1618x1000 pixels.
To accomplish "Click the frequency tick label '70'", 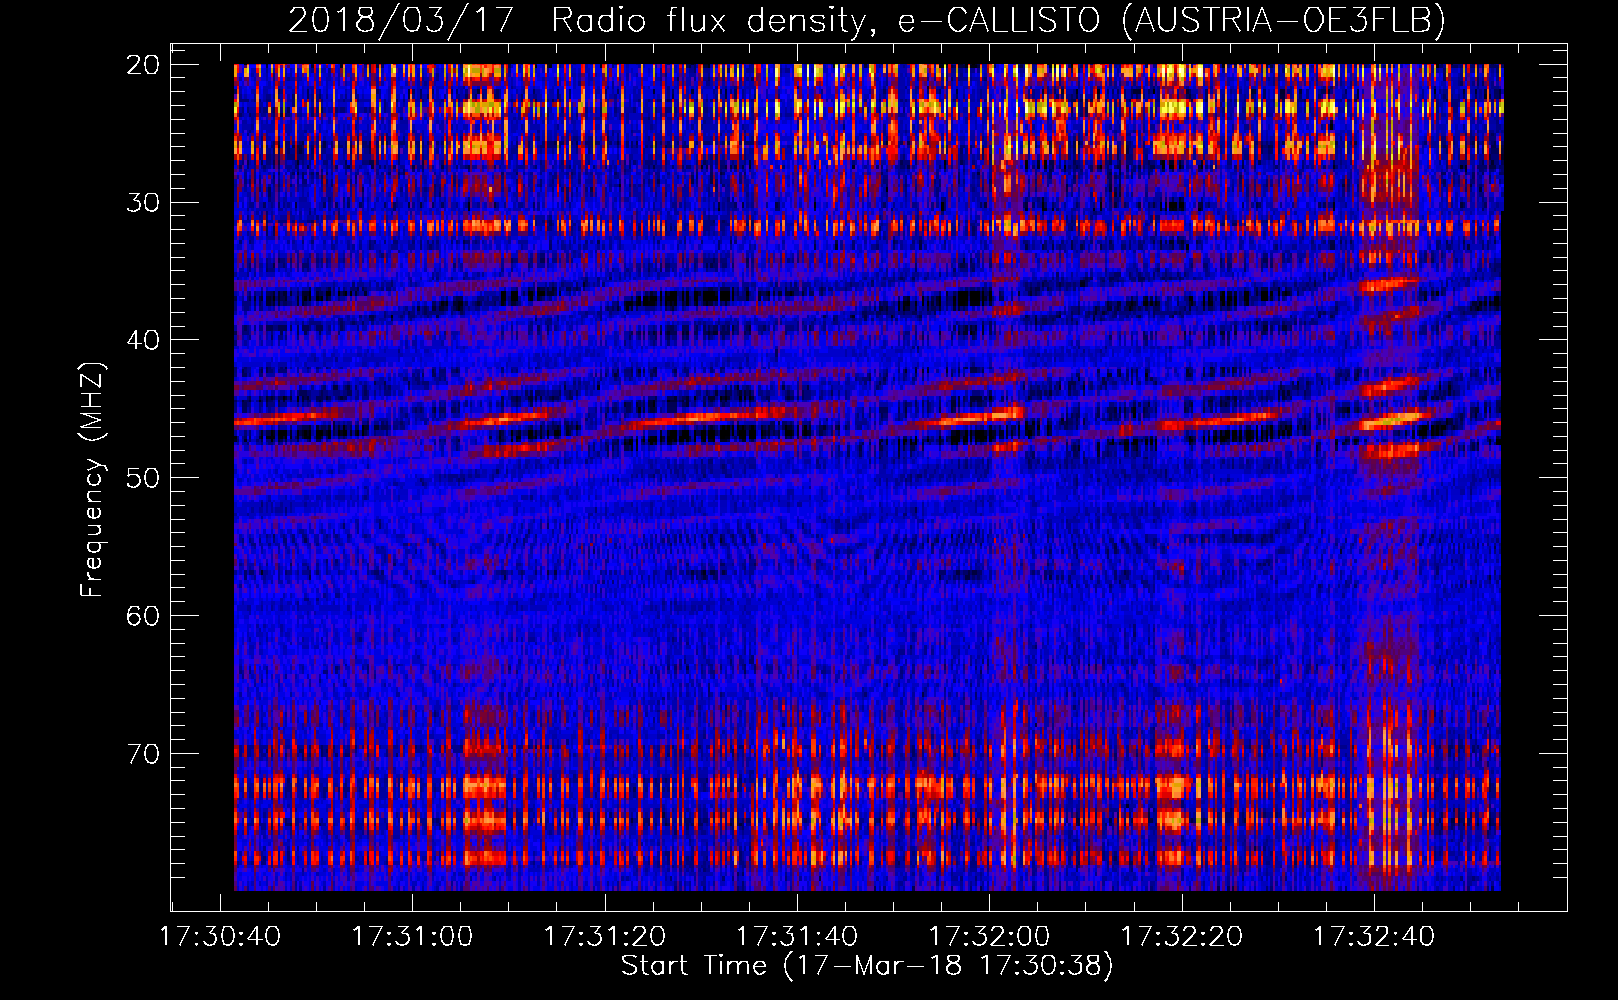I will pyautogui.click(x=144, y=753).
